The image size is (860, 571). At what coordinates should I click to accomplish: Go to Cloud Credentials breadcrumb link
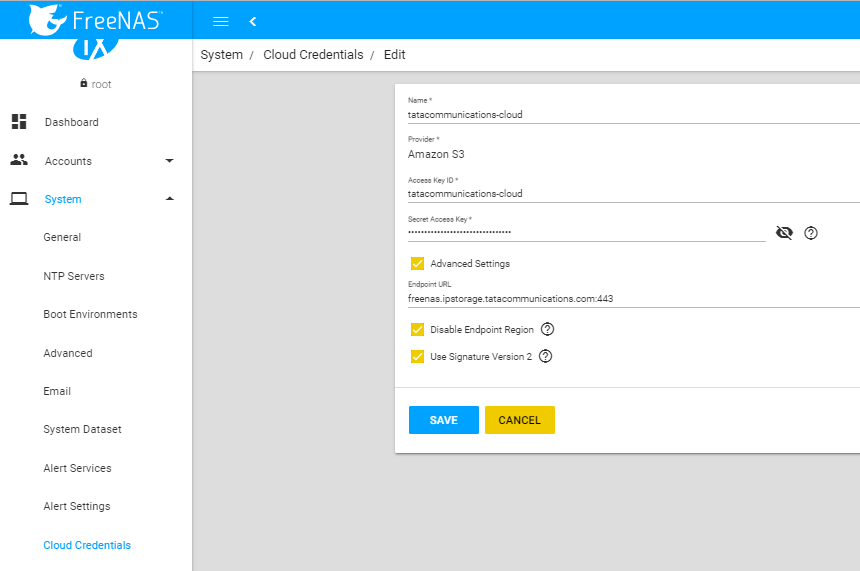point(313,55)
